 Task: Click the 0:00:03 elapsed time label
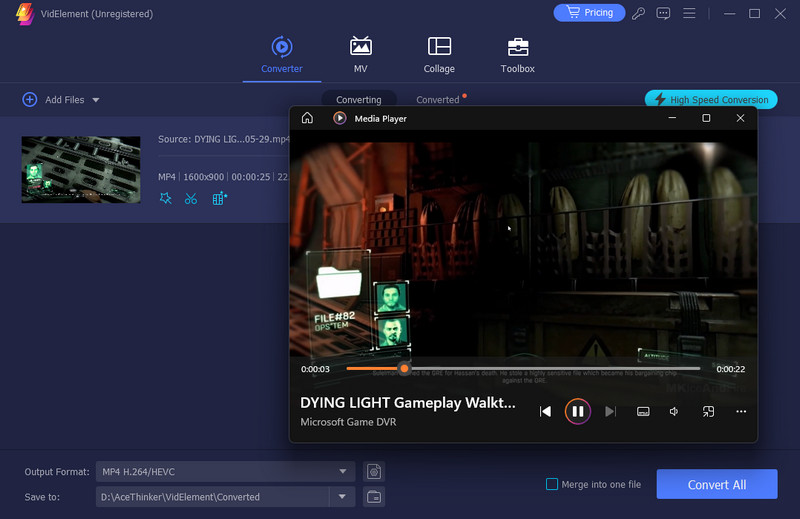(x=315, y=369)
